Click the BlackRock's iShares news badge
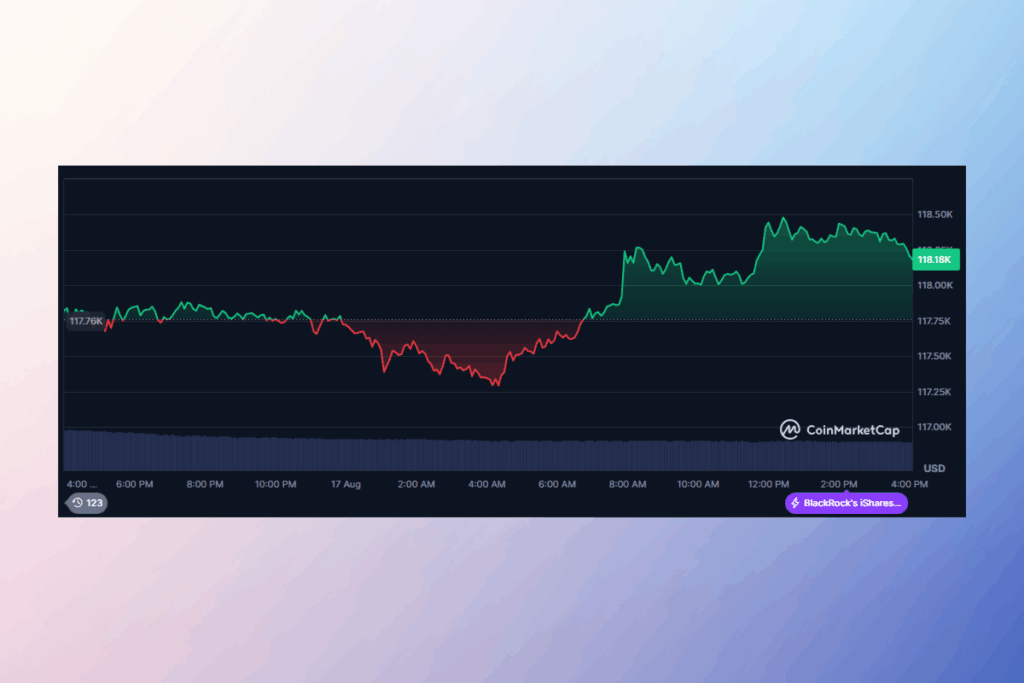 (846, 503)
